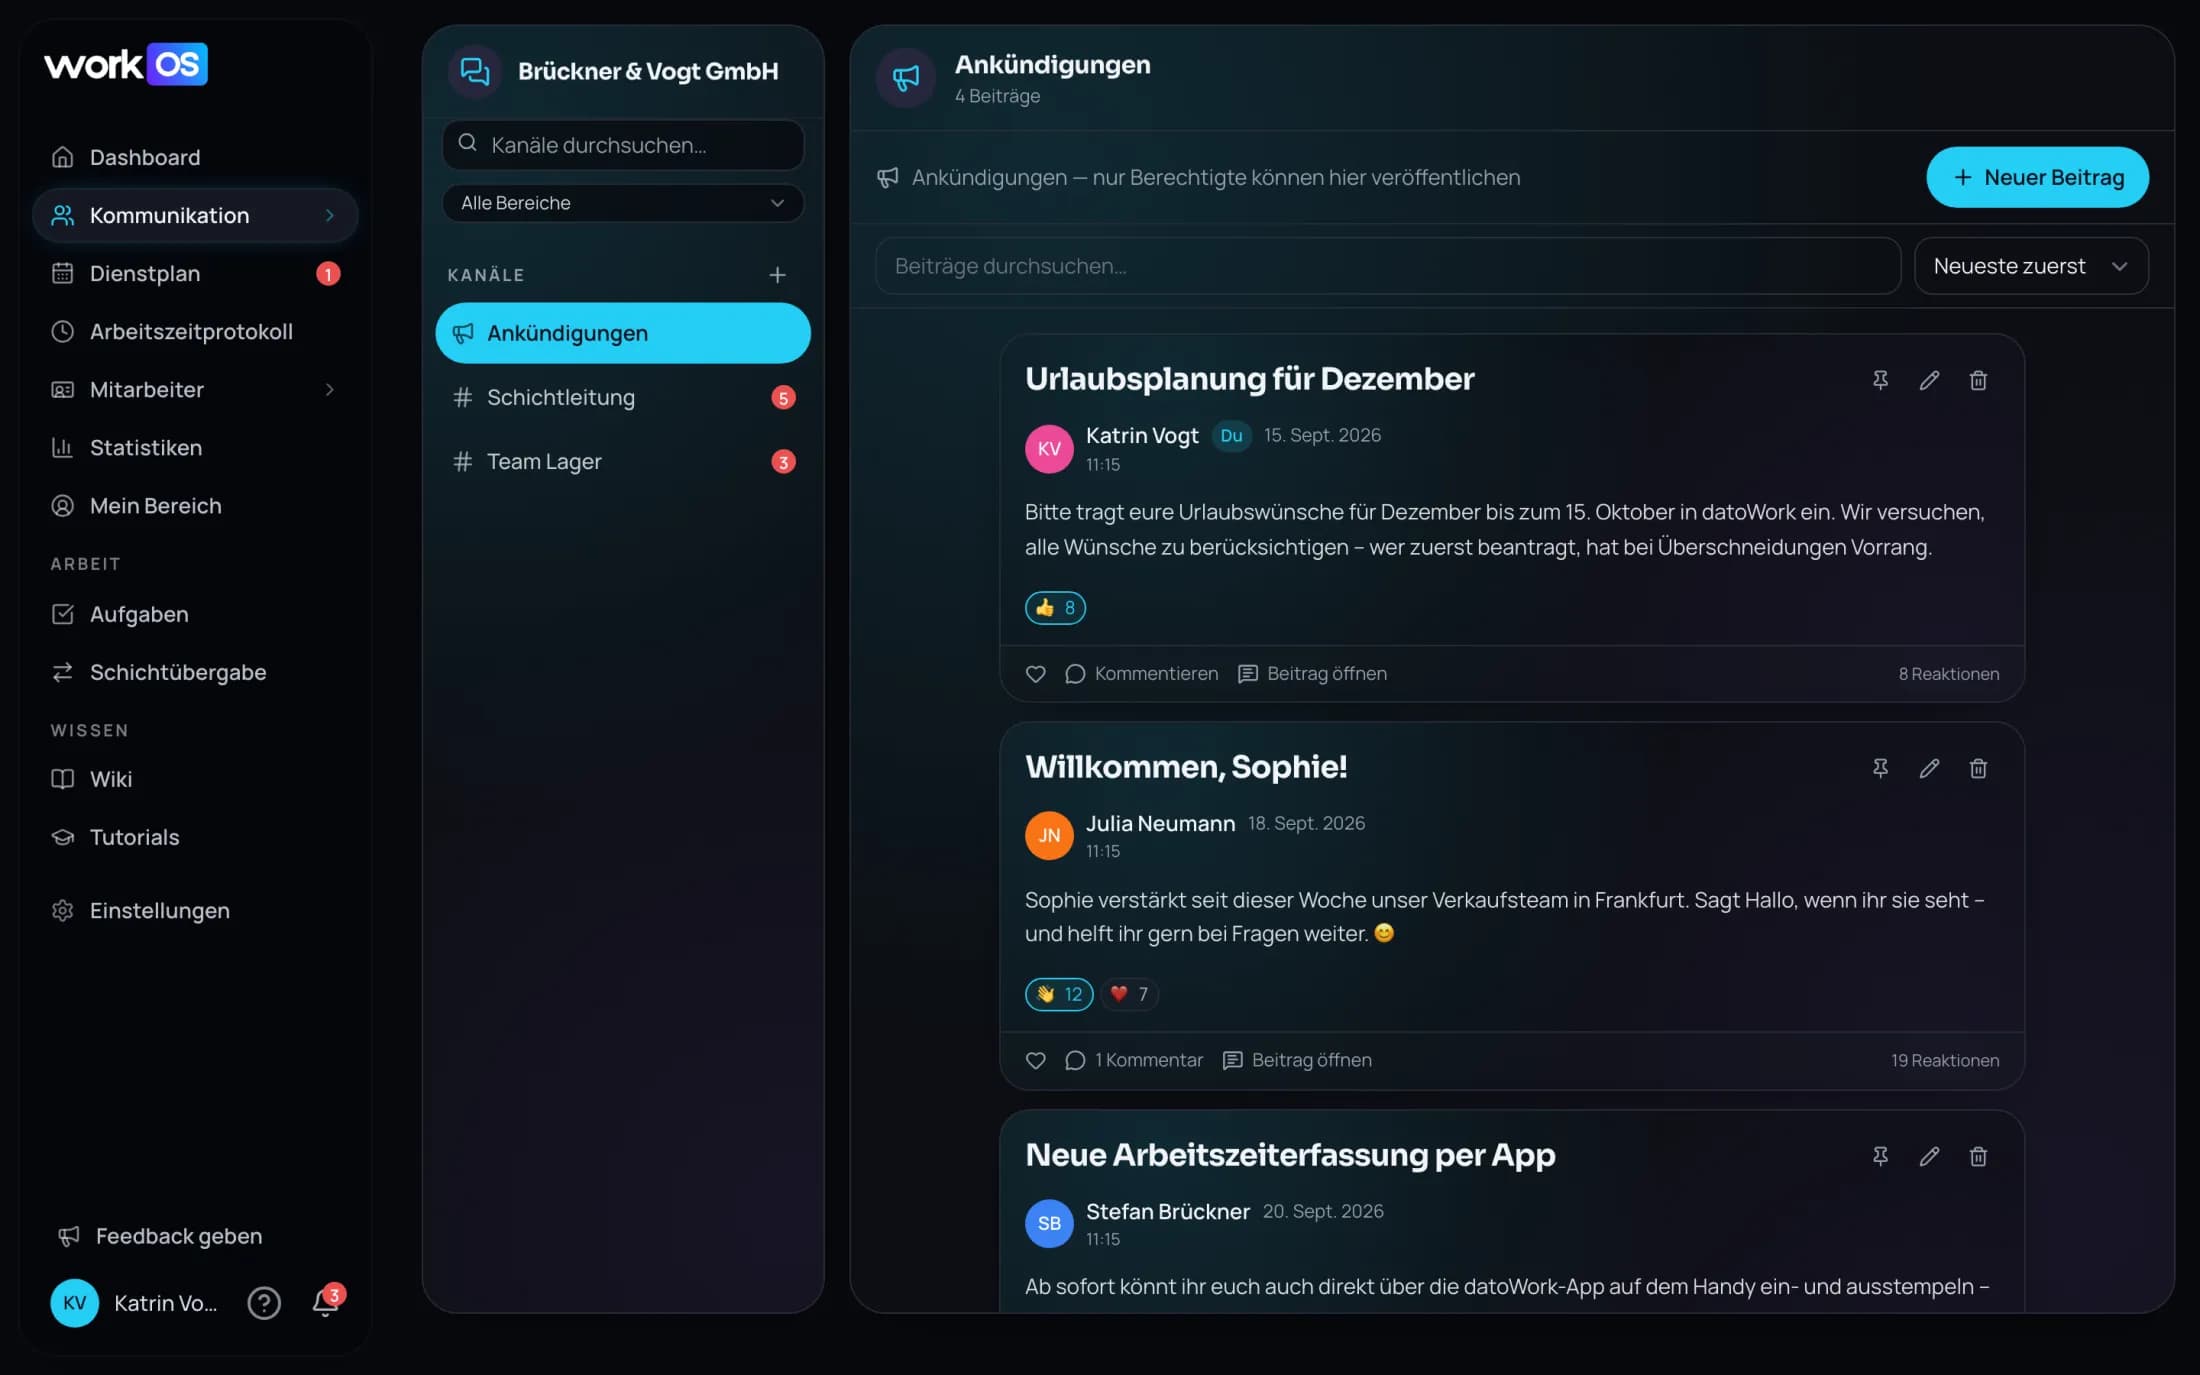The image size is (2200, 1375).
Task: Open Dashboard in the sidebar
Action: click(x=195, y=157)
